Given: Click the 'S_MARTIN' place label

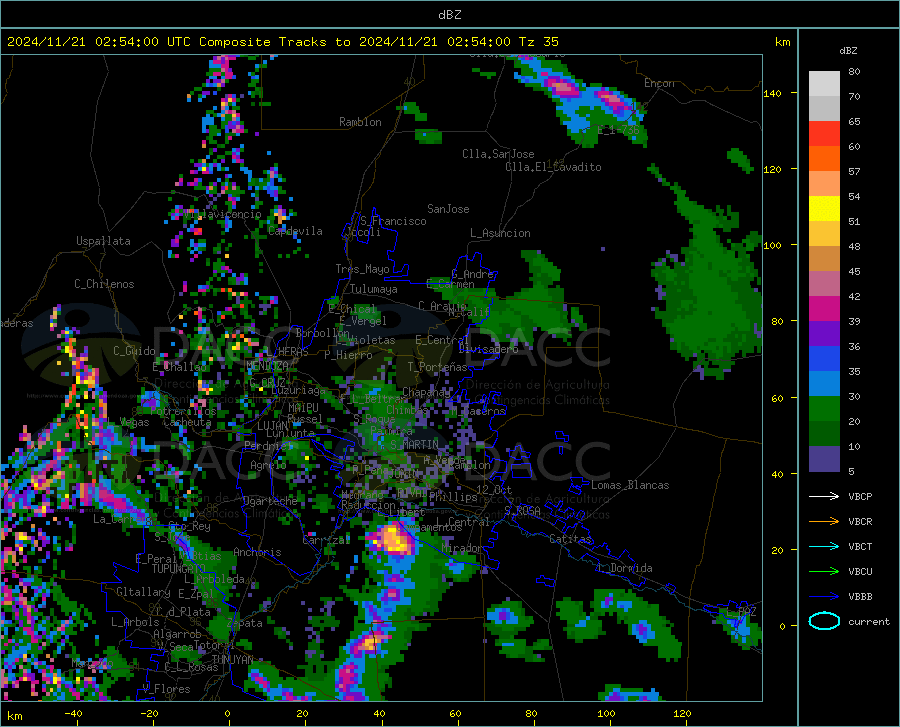Looking at the screenshot, I should pyautogui.click(x=414, y=444).
